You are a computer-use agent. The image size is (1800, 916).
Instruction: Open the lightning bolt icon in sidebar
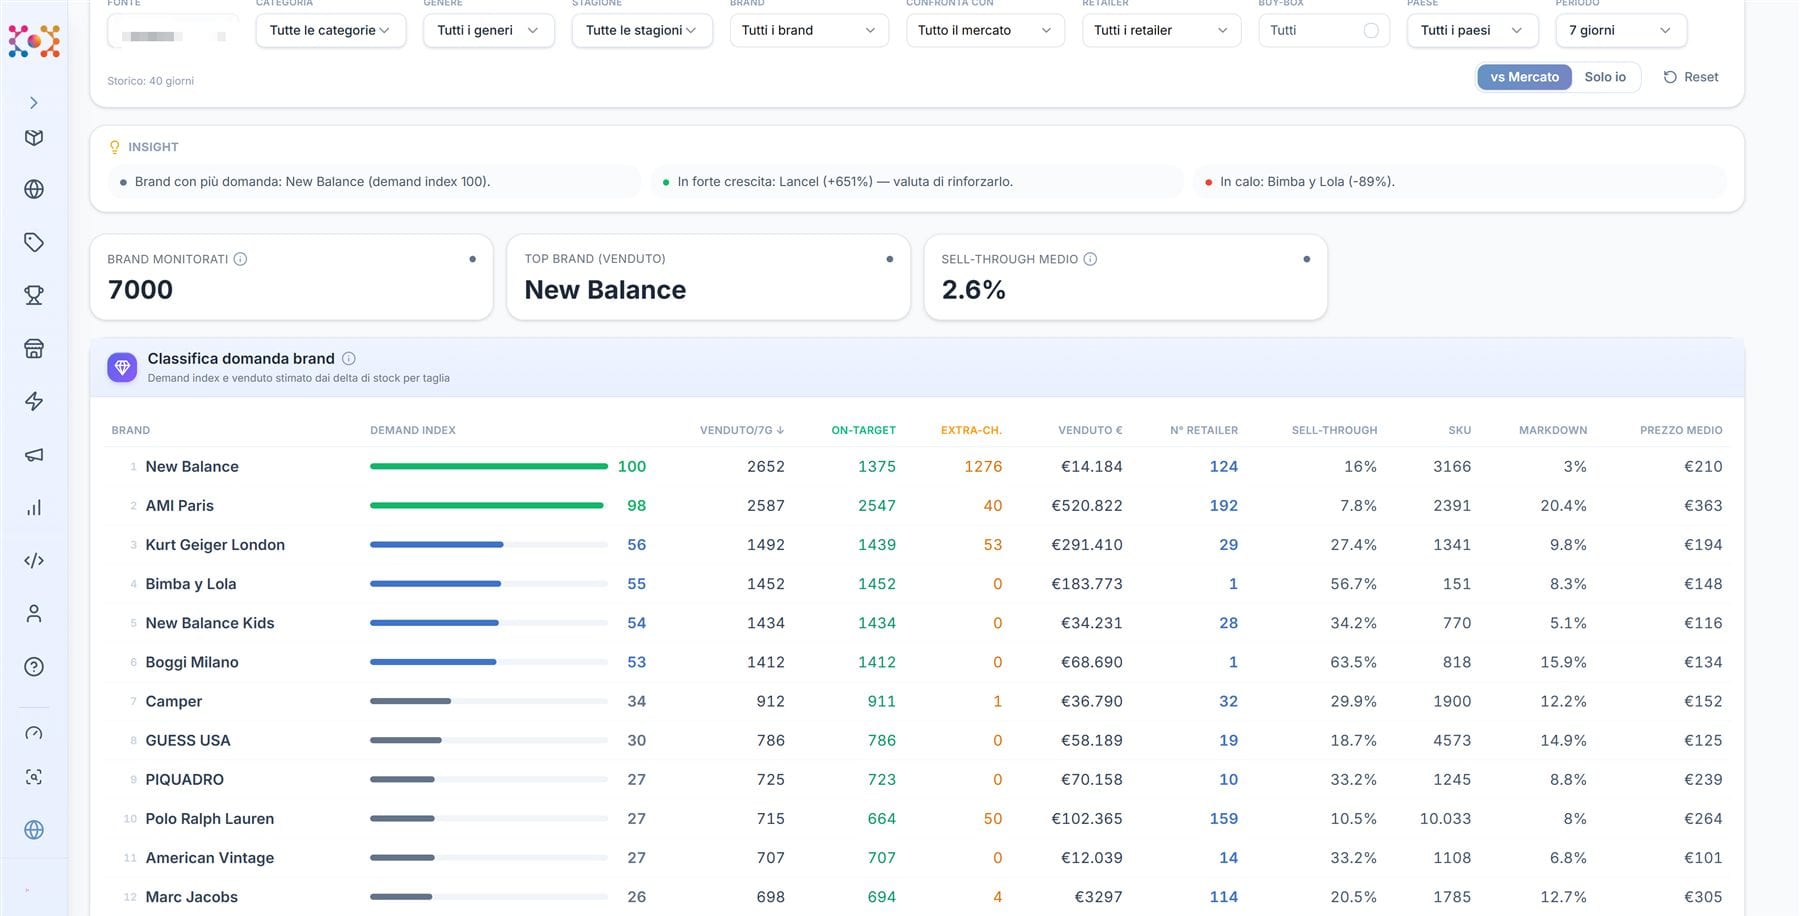pos(34,401)
